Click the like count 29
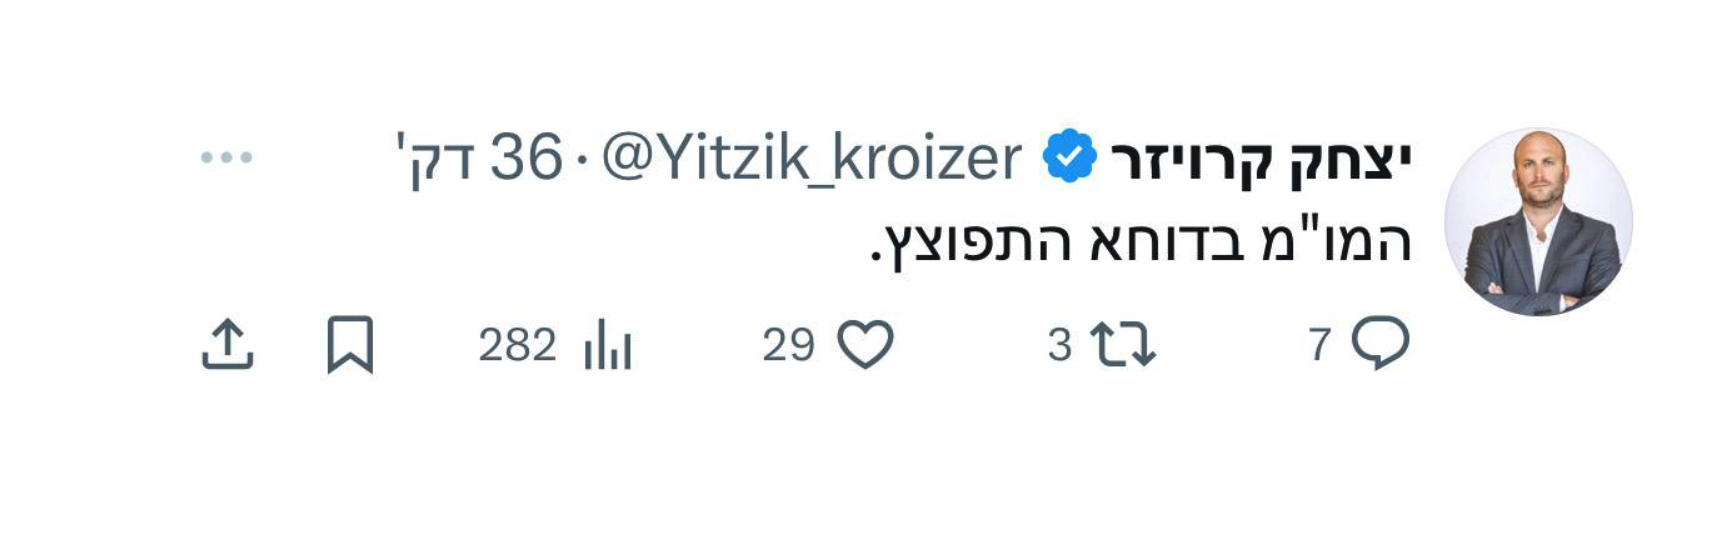Viewport: 1715px width, 544px height. [788, 345]
